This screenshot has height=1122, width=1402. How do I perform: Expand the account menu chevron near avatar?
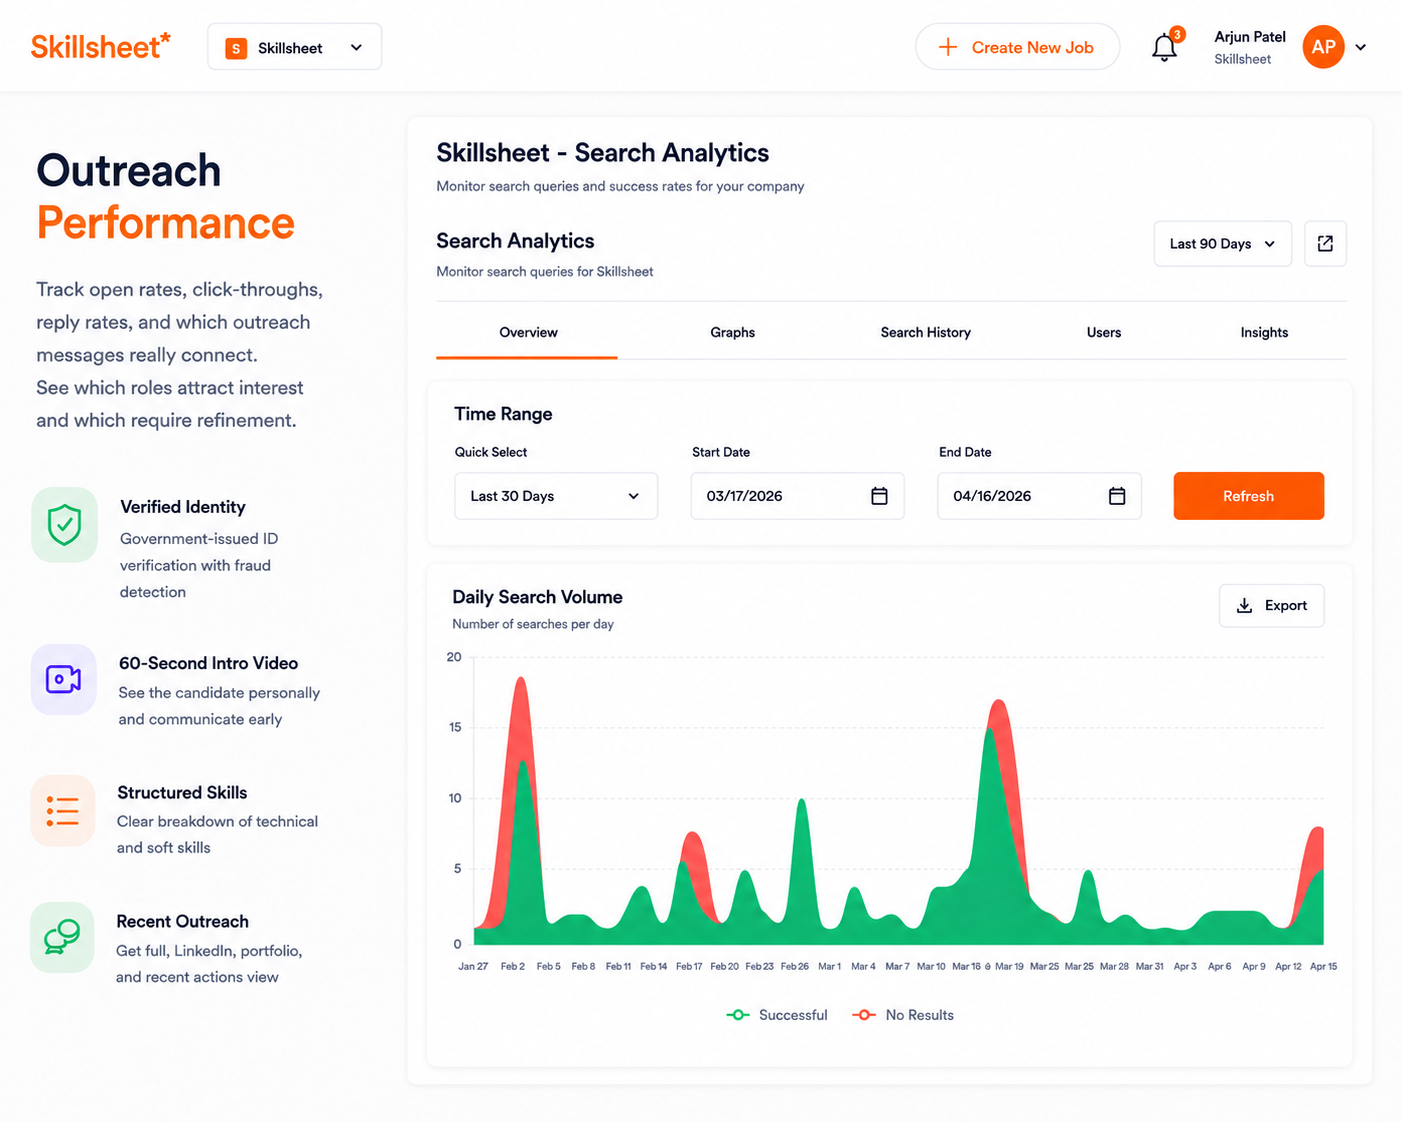tap(1361, 47)
